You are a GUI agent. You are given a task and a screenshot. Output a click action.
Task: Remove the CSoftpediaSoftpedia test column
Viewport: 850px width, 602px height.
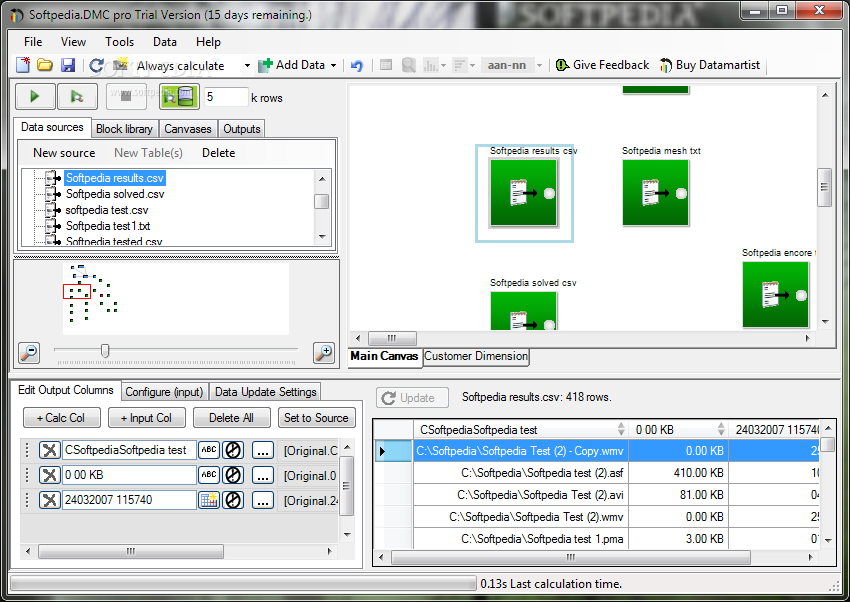coord(49,450)
